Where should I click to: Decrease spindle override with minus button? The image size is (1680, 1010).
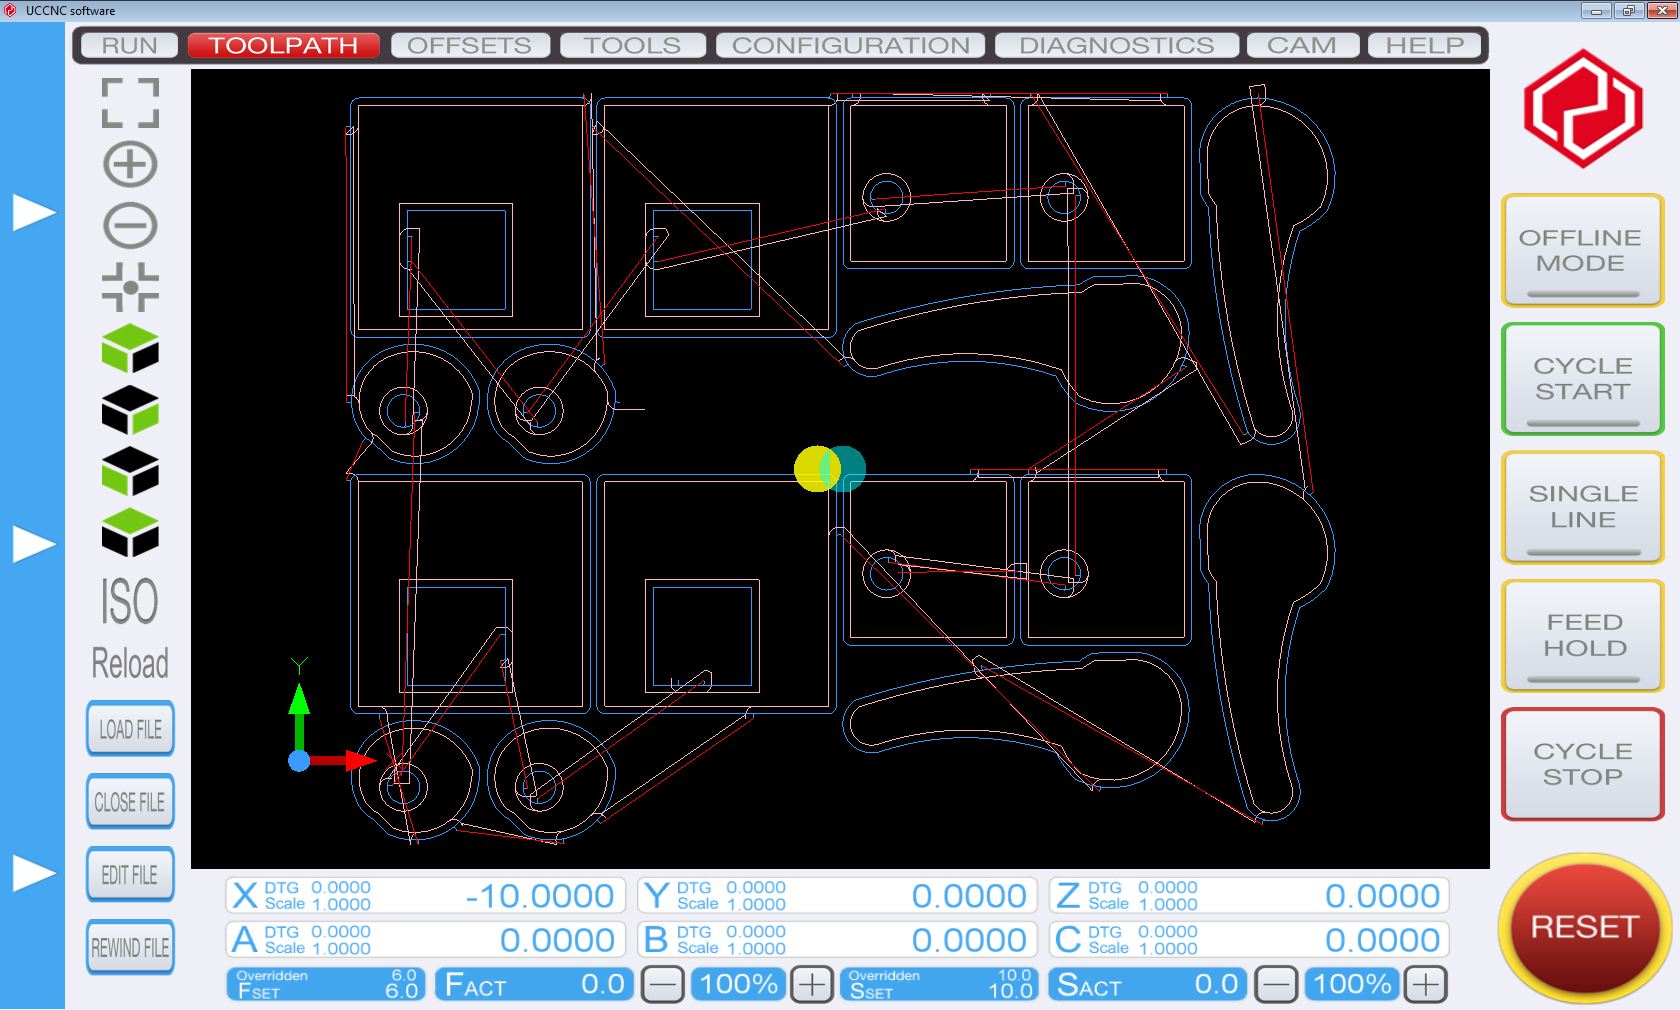point(1276,985)
